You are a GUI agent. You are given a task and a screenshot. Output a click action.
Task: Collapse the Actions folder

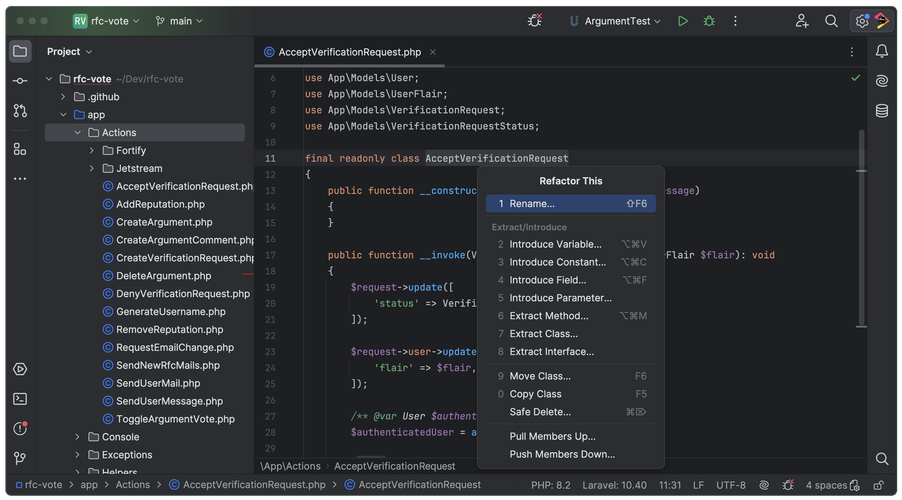78,132
